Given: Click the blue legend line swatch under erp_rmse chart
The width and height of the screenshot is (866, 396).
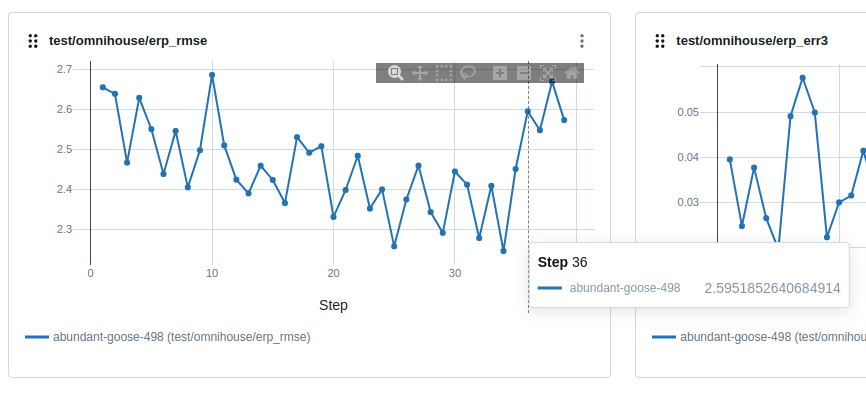Looking at the screenshot, I should pyautogui.click(x=37, y=337).
